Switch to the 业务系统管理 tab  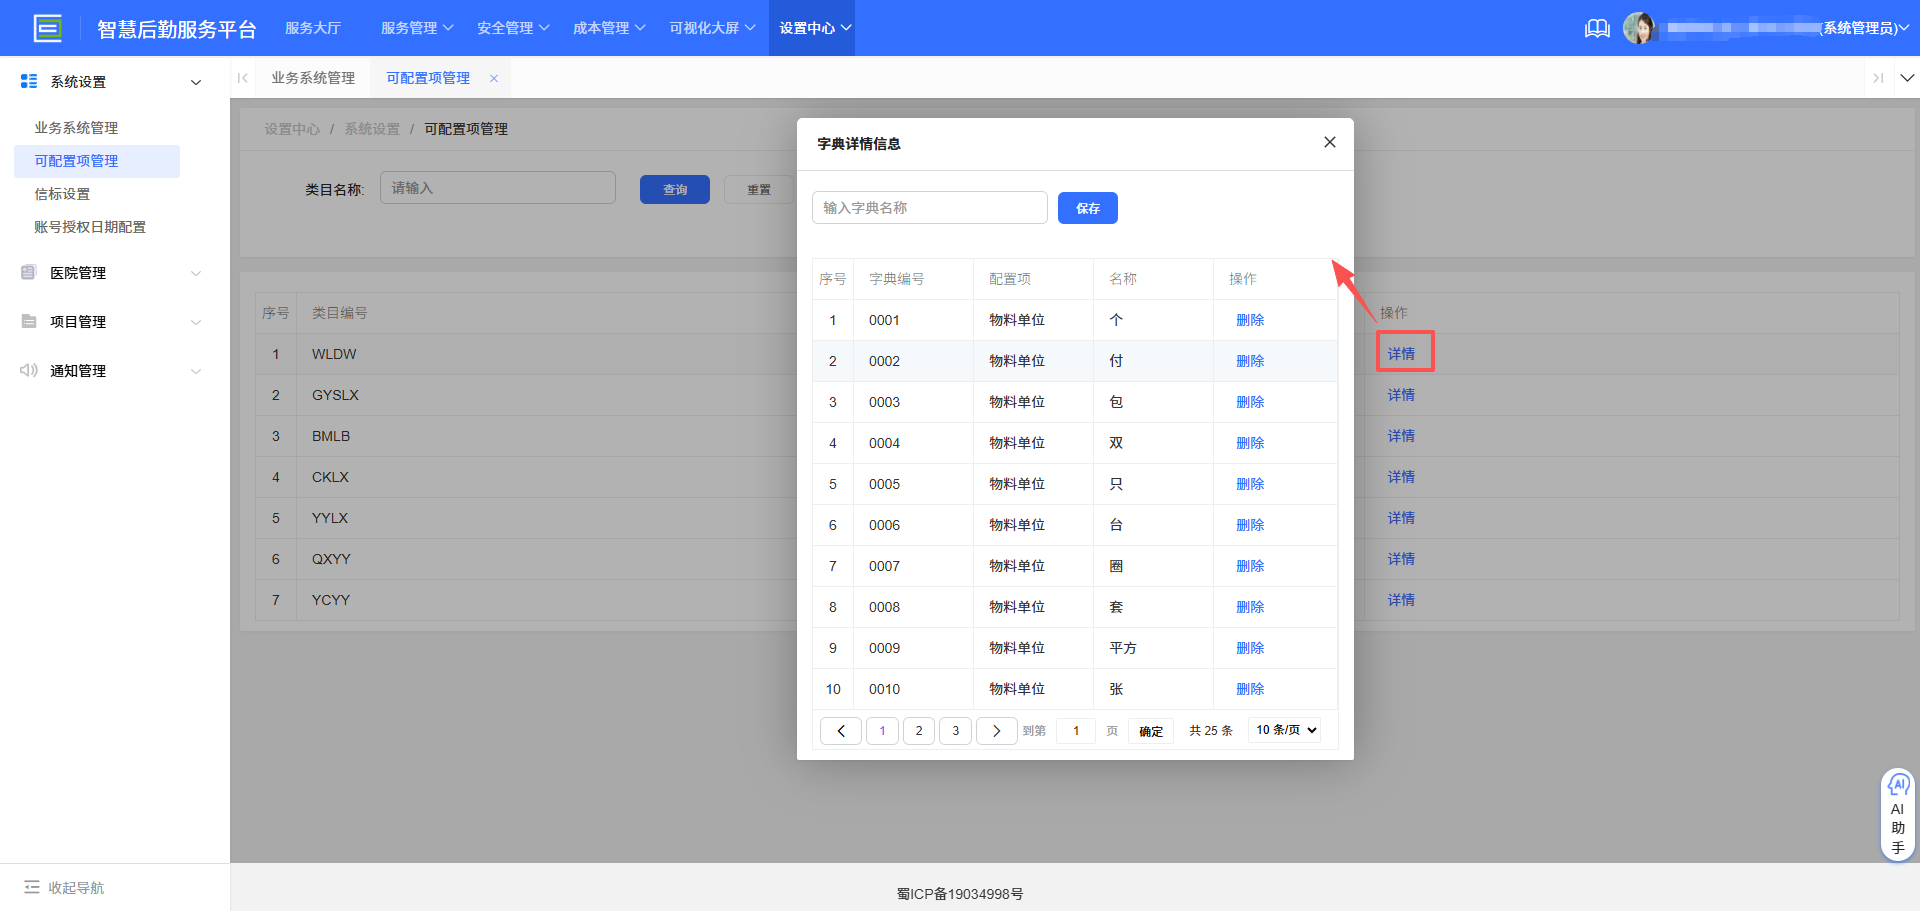pyautogui.click(x=313, y=77)
